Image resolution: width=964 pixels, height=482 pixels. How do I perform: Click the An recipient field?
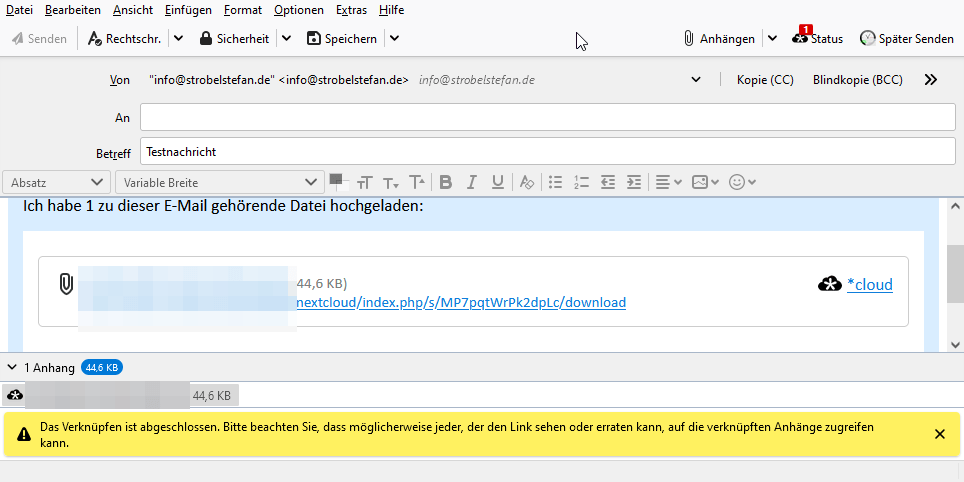pos(548,117)
